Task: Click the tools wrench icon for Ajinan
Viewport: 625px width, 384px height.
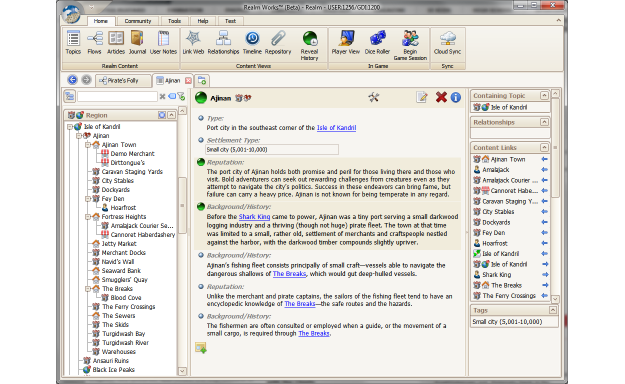Action: coord(373,97)
